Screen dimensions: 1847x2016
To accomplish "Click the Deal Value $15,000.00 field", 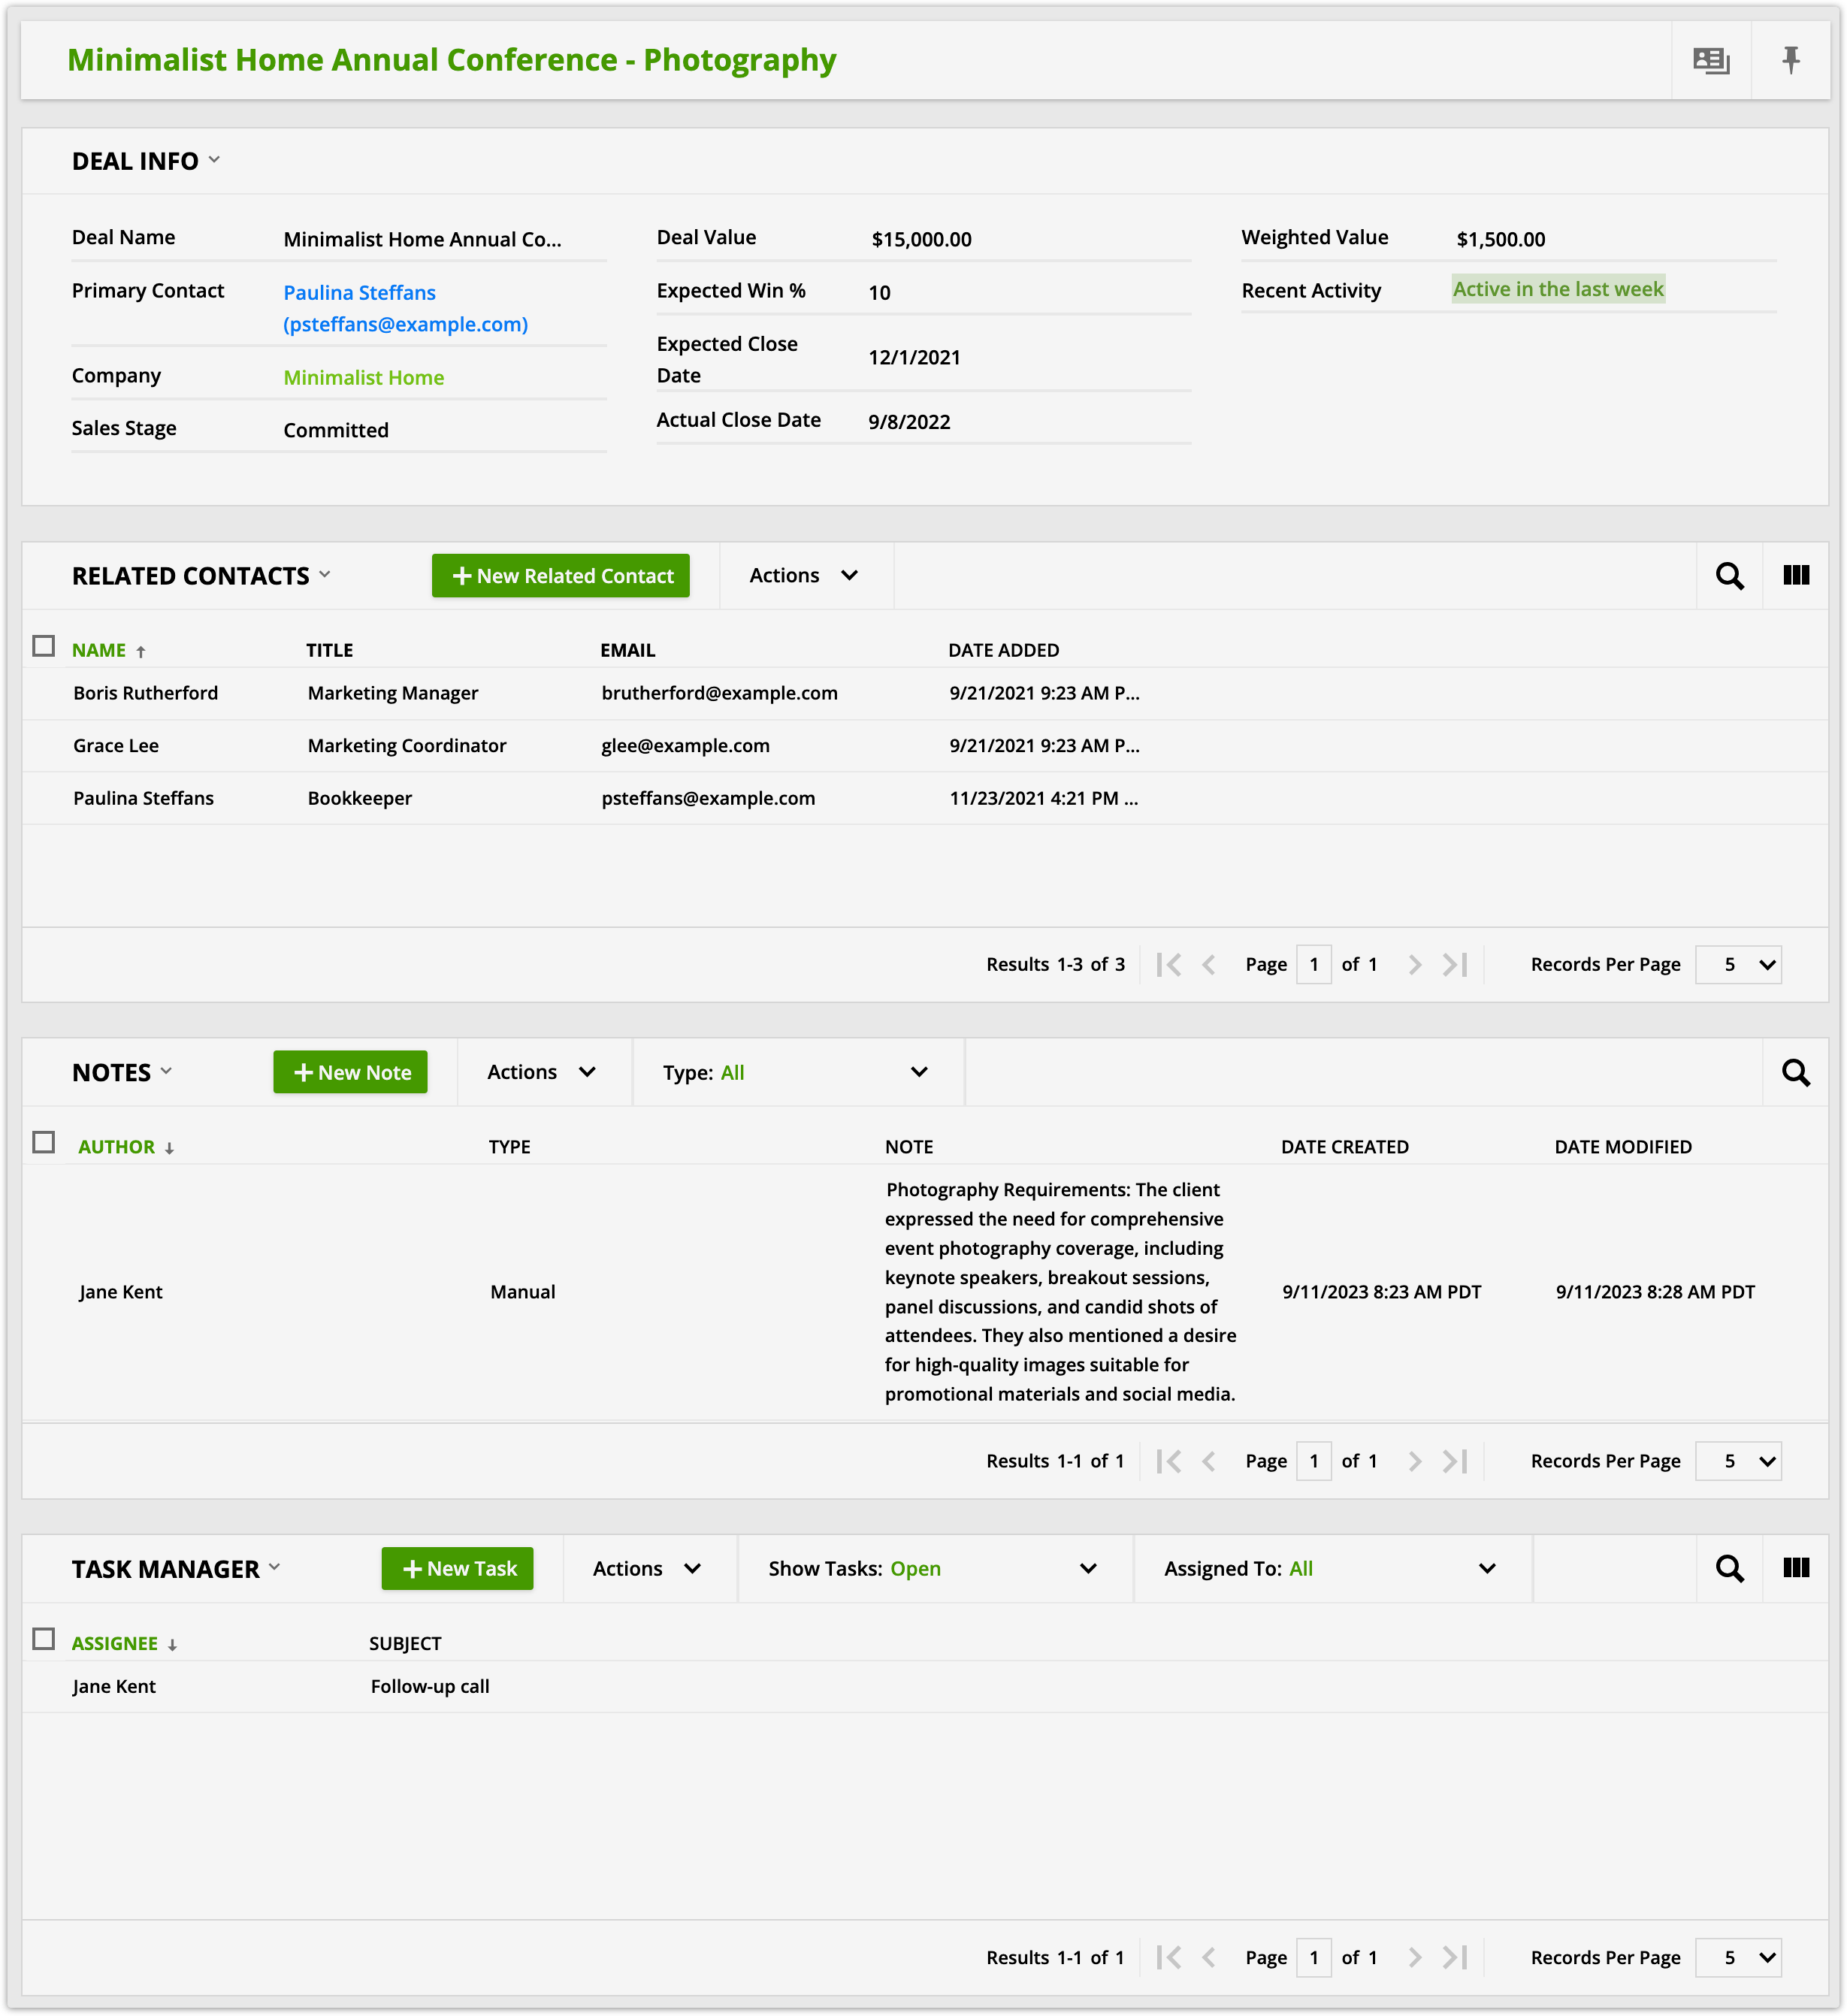I will coord(921,239).
